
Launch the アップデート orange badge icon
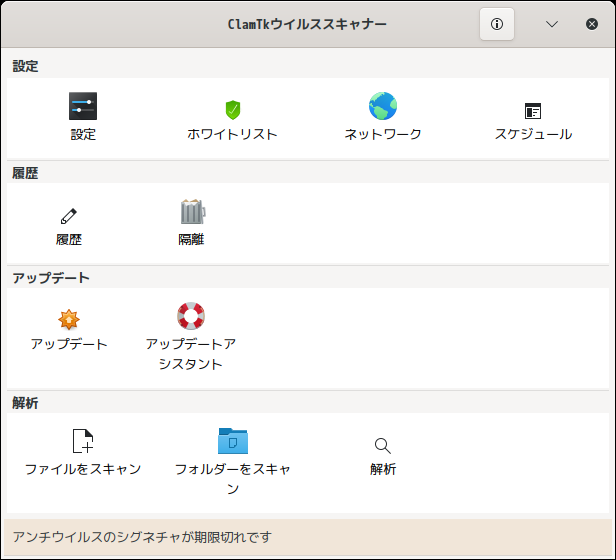coord(69,319)
